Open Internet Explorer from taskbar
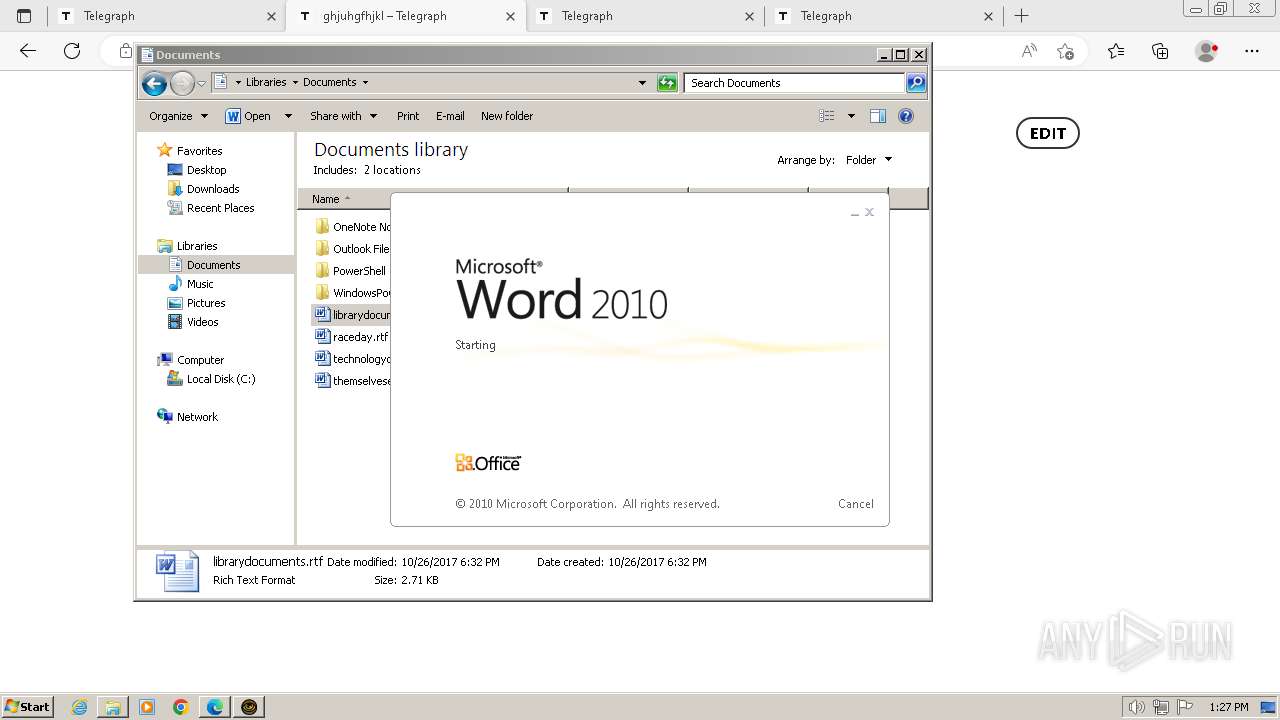The image size is (1280, 720). click(x=79, y=707)
